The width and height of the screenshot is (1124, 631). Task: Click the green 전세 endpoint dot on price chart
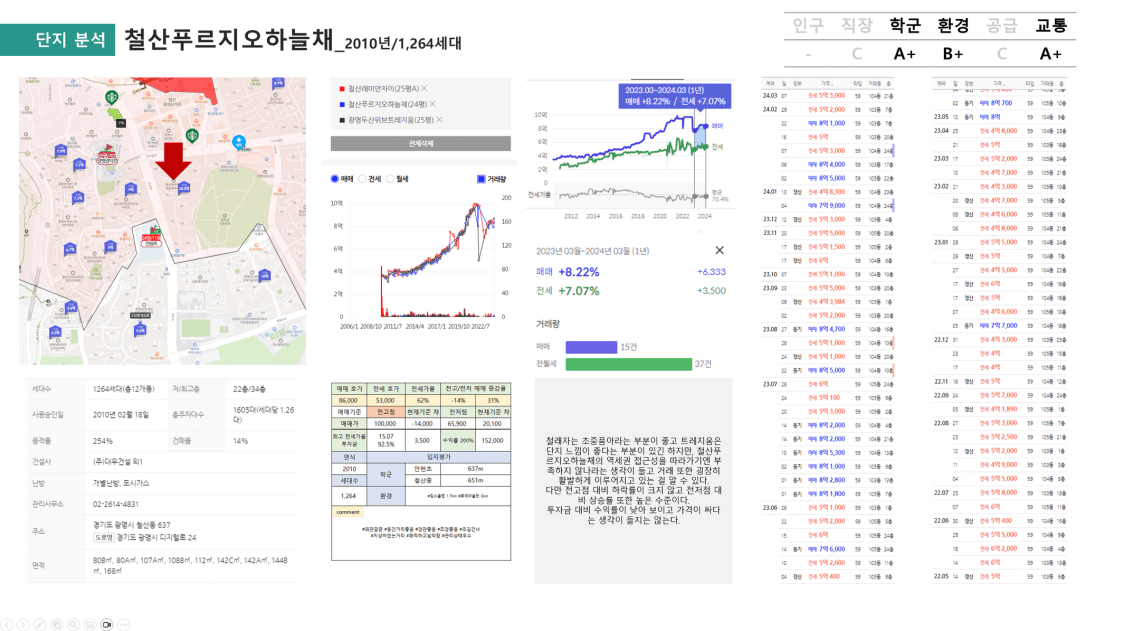pyautogui.click(x=706, y=147)
